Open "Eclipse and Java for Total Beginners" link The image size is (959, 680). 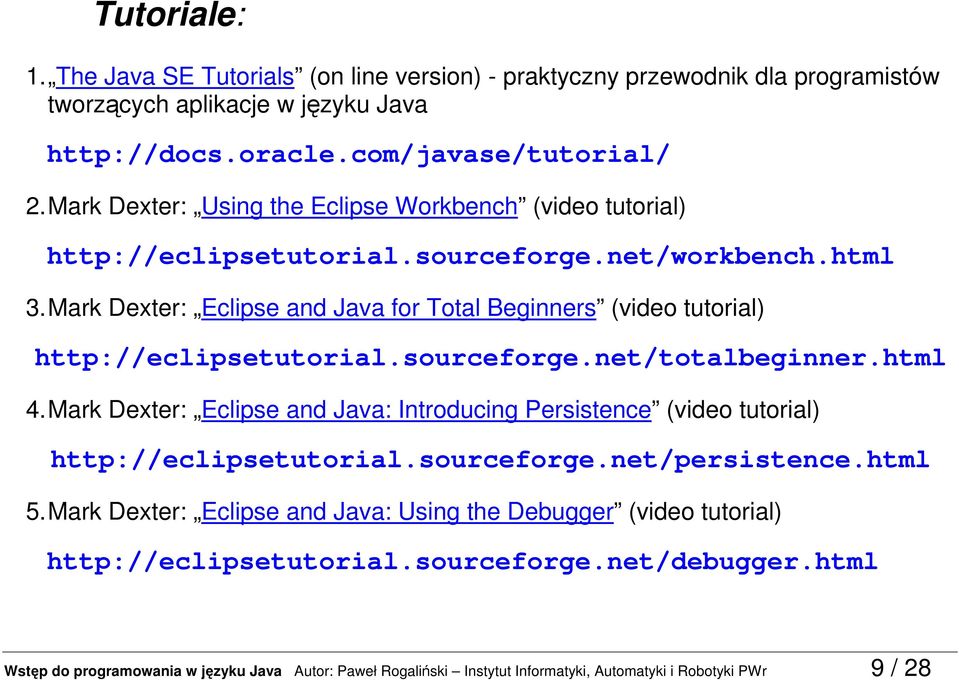tap(398, 308)
